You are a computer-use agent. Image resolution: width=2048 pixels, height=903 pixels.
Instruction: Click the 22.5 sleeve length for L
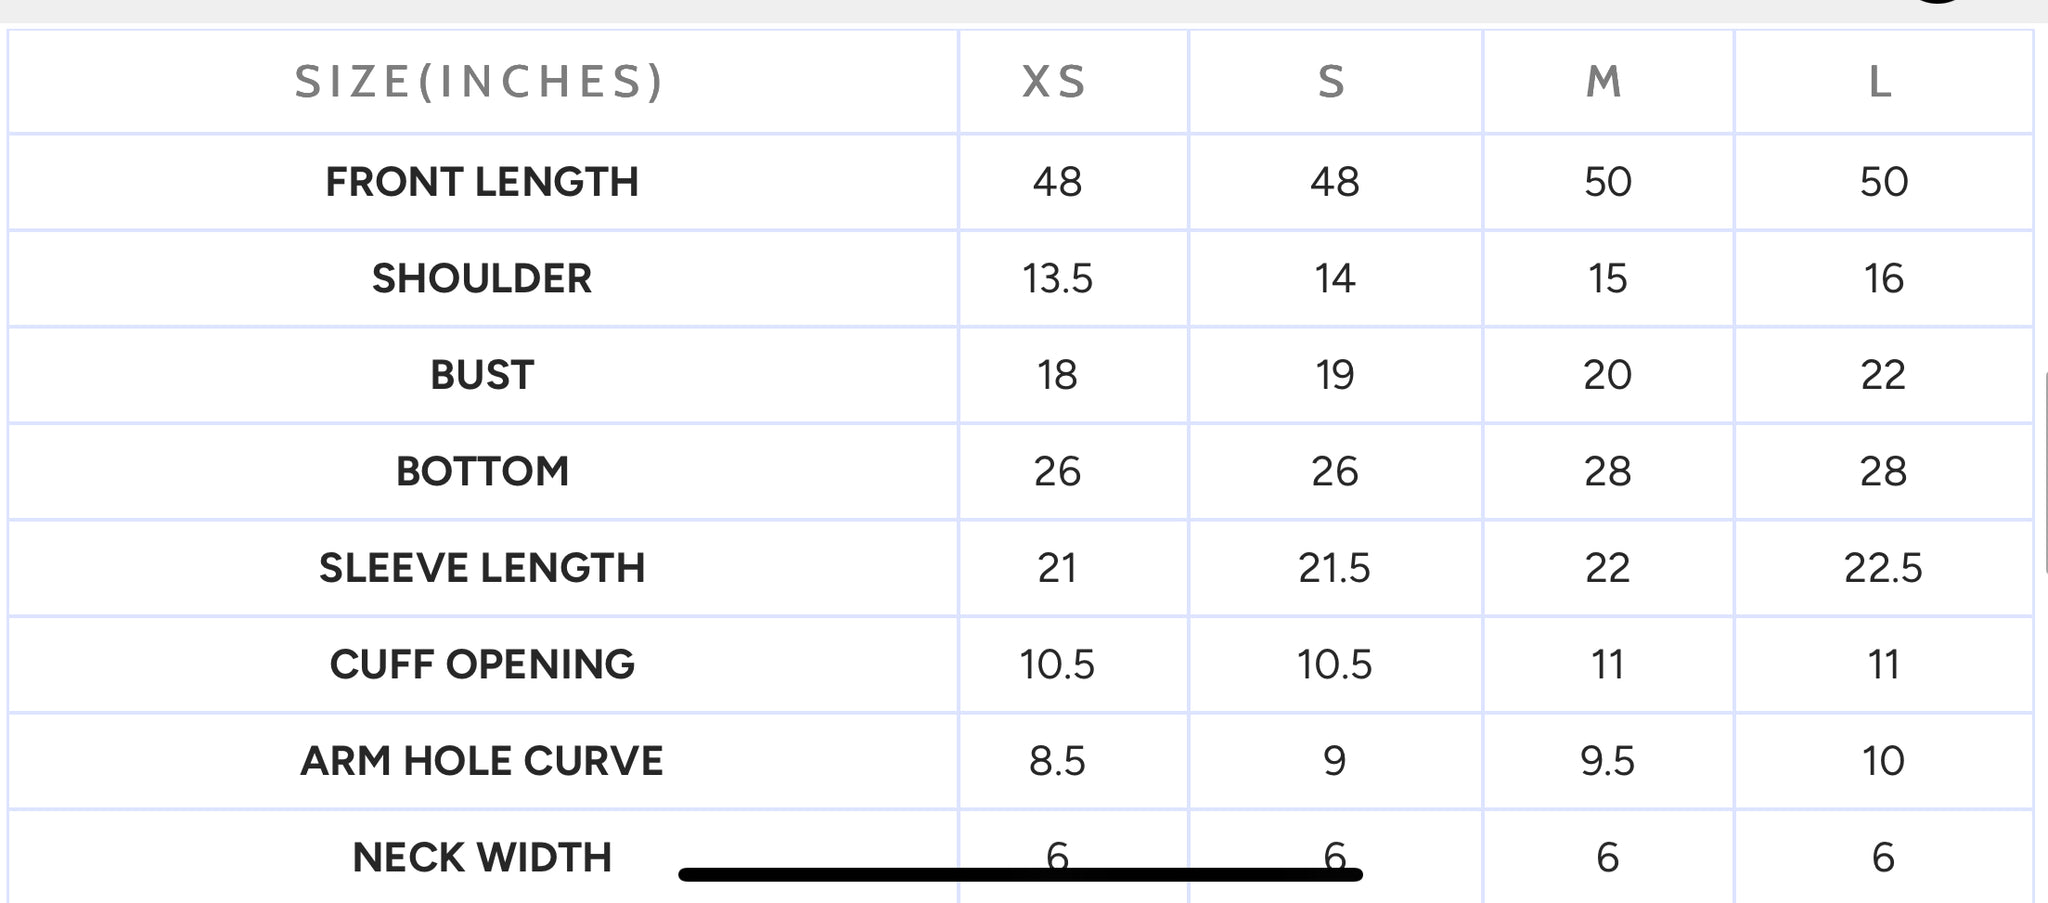point(1883,568)
